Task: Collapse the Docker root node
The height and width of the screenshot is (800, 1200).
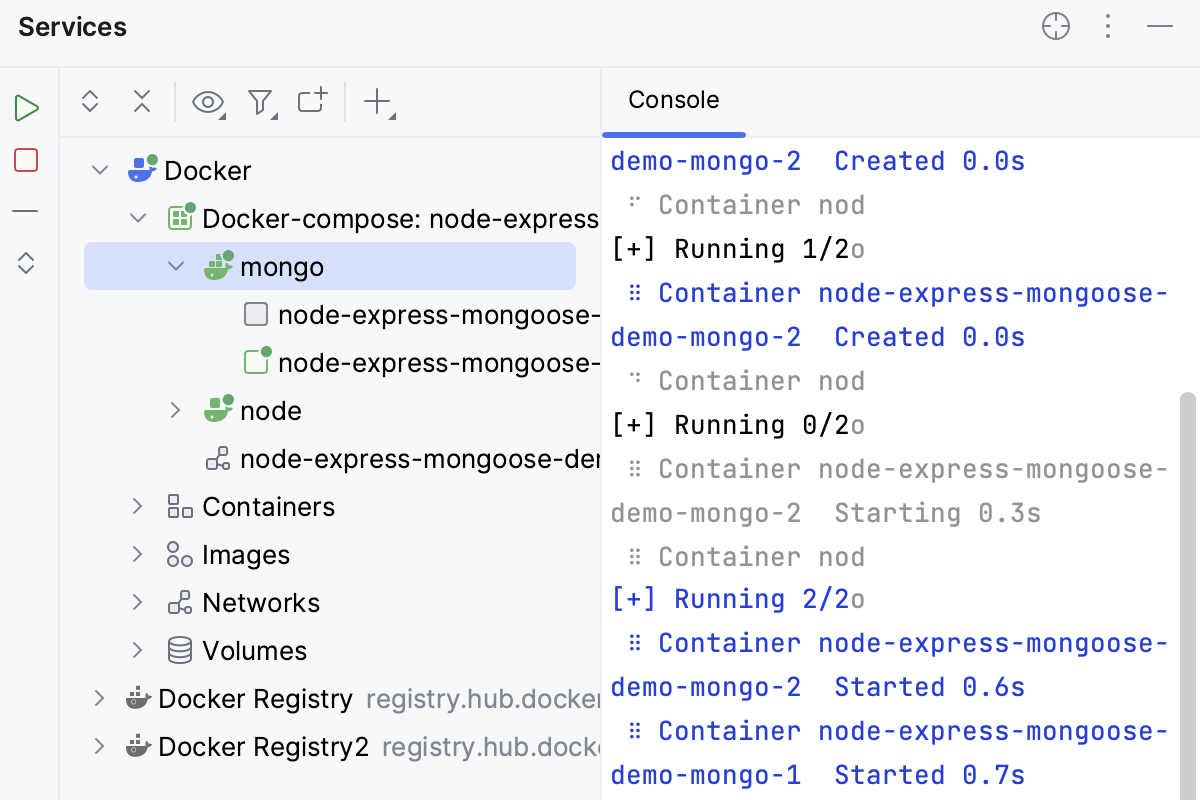Action: coord(100,171)
